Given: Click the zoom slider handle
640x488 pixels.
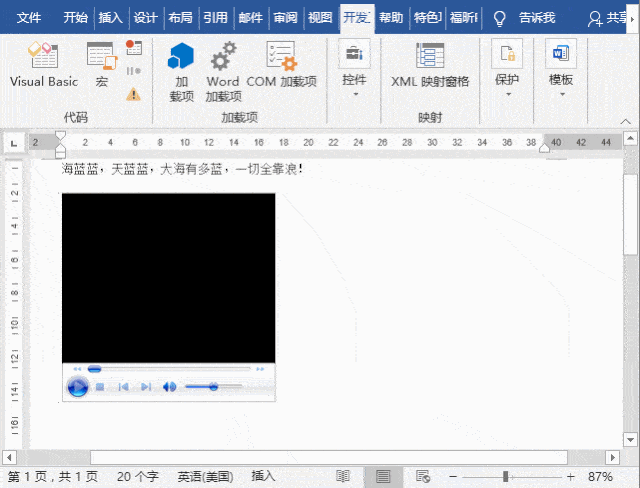Looking at the screenshot, I should coord(506,477).
